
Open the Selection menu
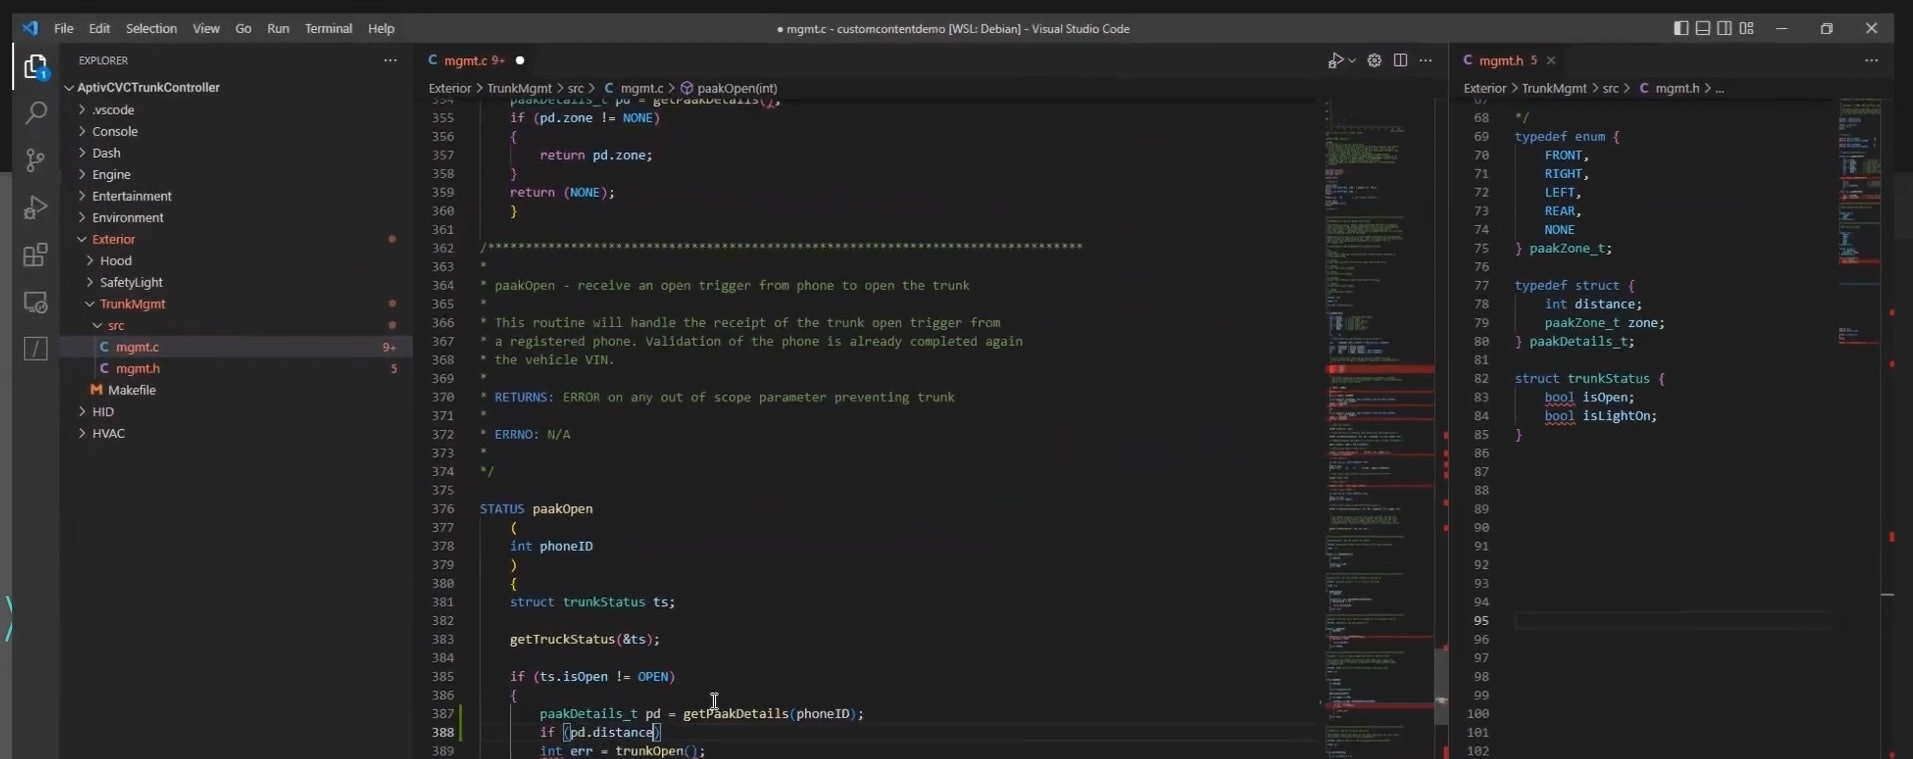click(x=151, y=28)
